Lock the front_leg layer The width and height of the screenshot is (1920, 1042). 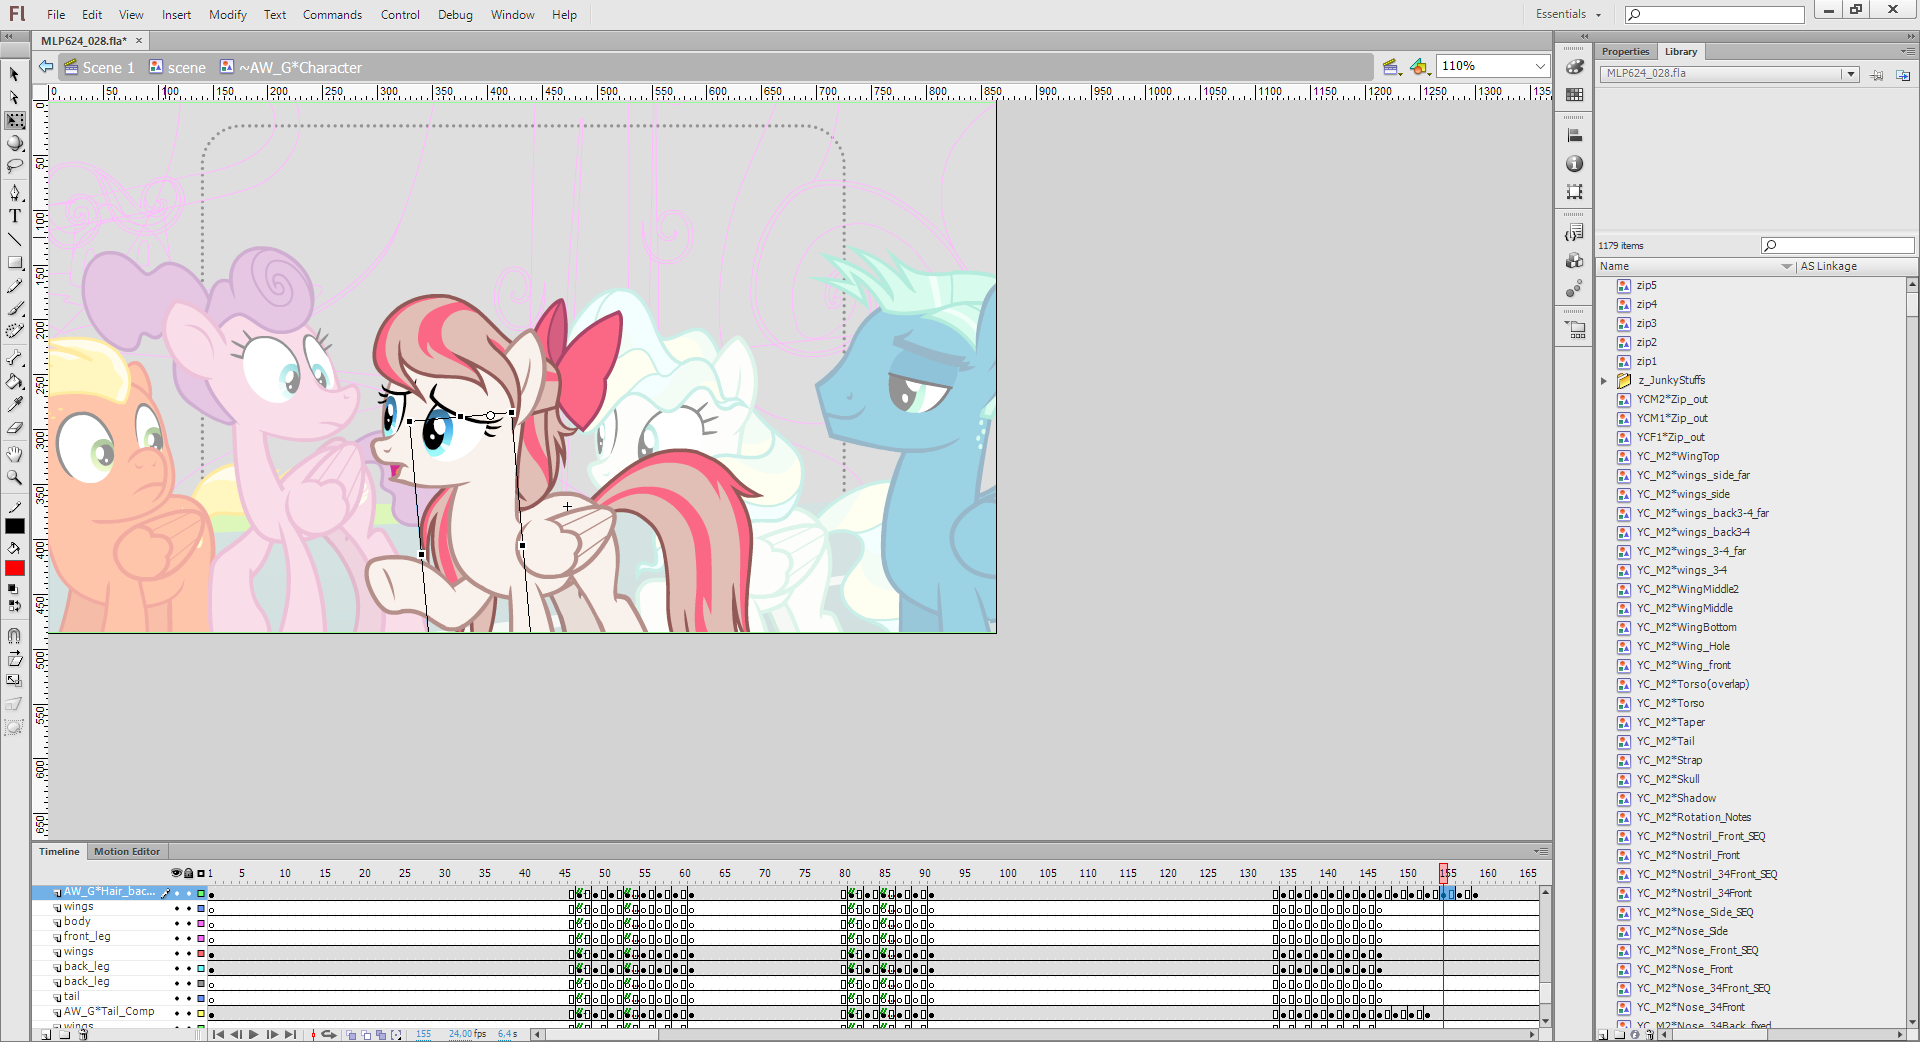pyautogui.click(x=189, y=938)
